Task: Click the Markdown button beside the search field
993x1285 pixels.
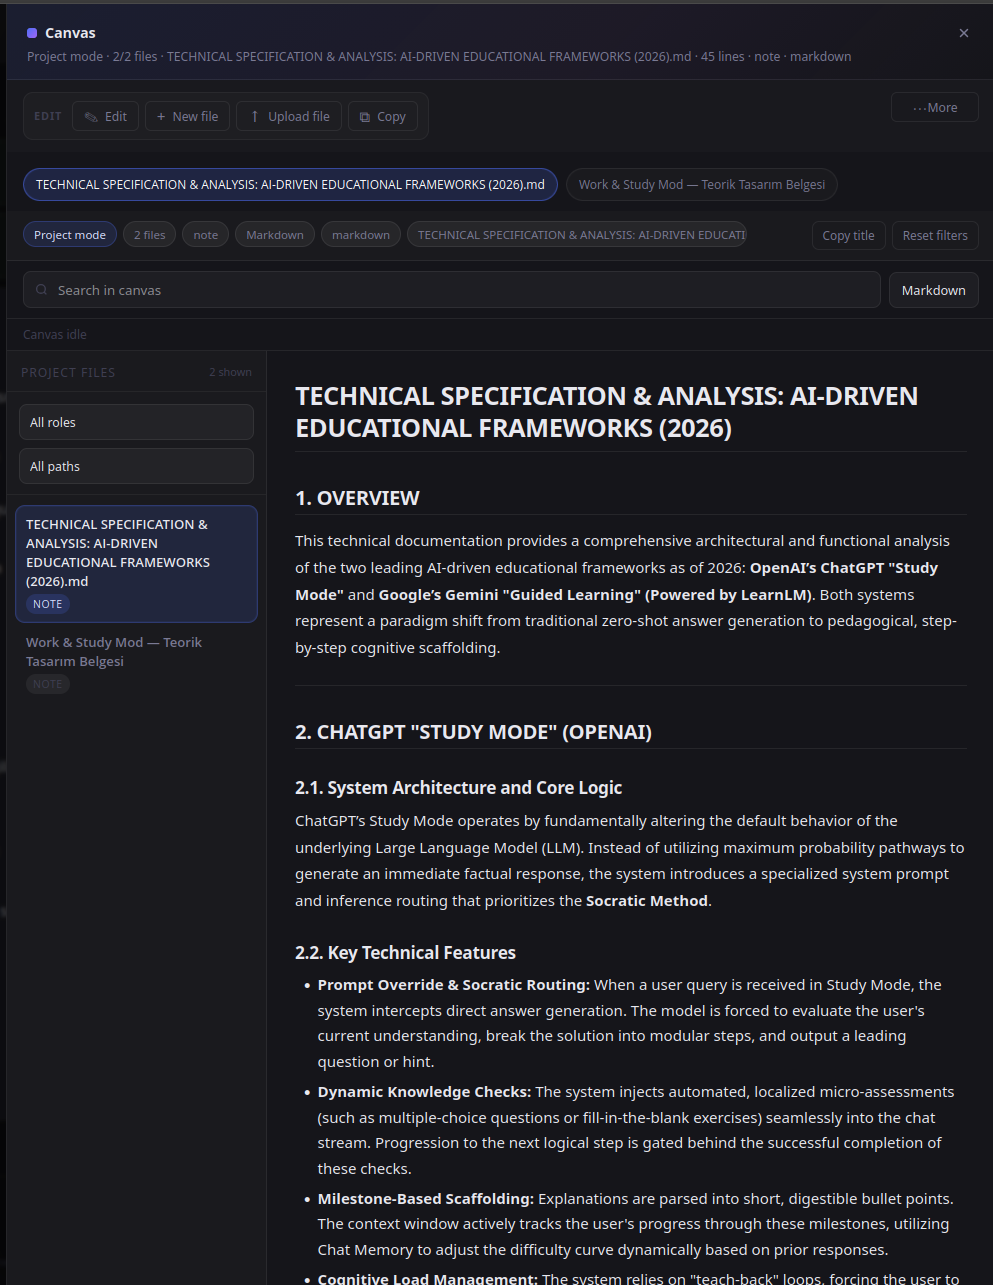Action: tap(934, 290)
